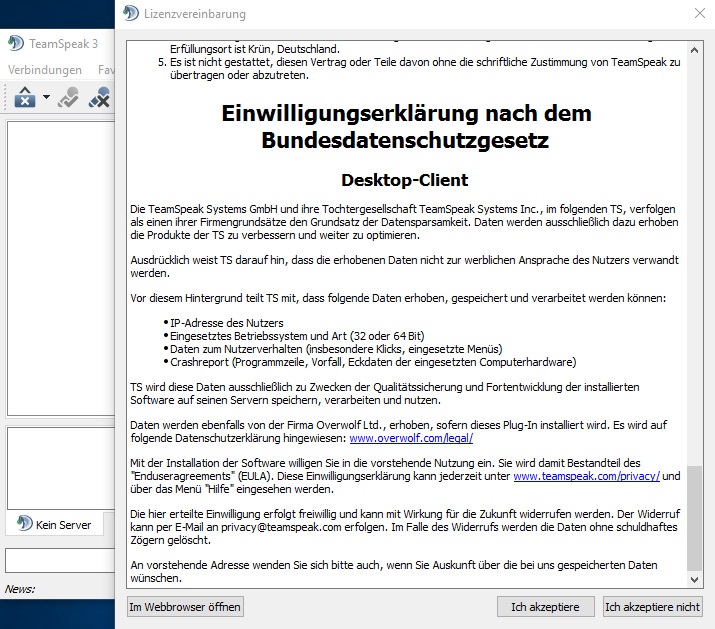Click the Desktop-Client heading in license text

click(x=404, y=181)
